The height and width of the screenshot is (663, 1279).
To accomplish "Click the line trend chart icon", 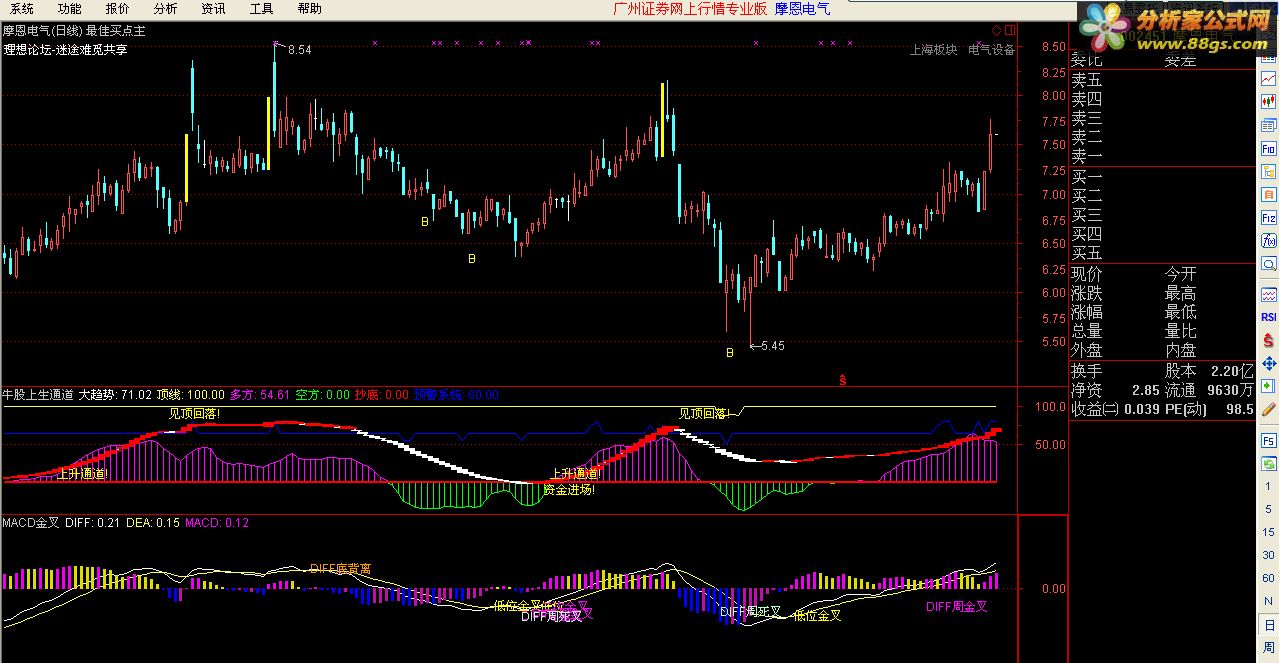I will [1268, 78].
